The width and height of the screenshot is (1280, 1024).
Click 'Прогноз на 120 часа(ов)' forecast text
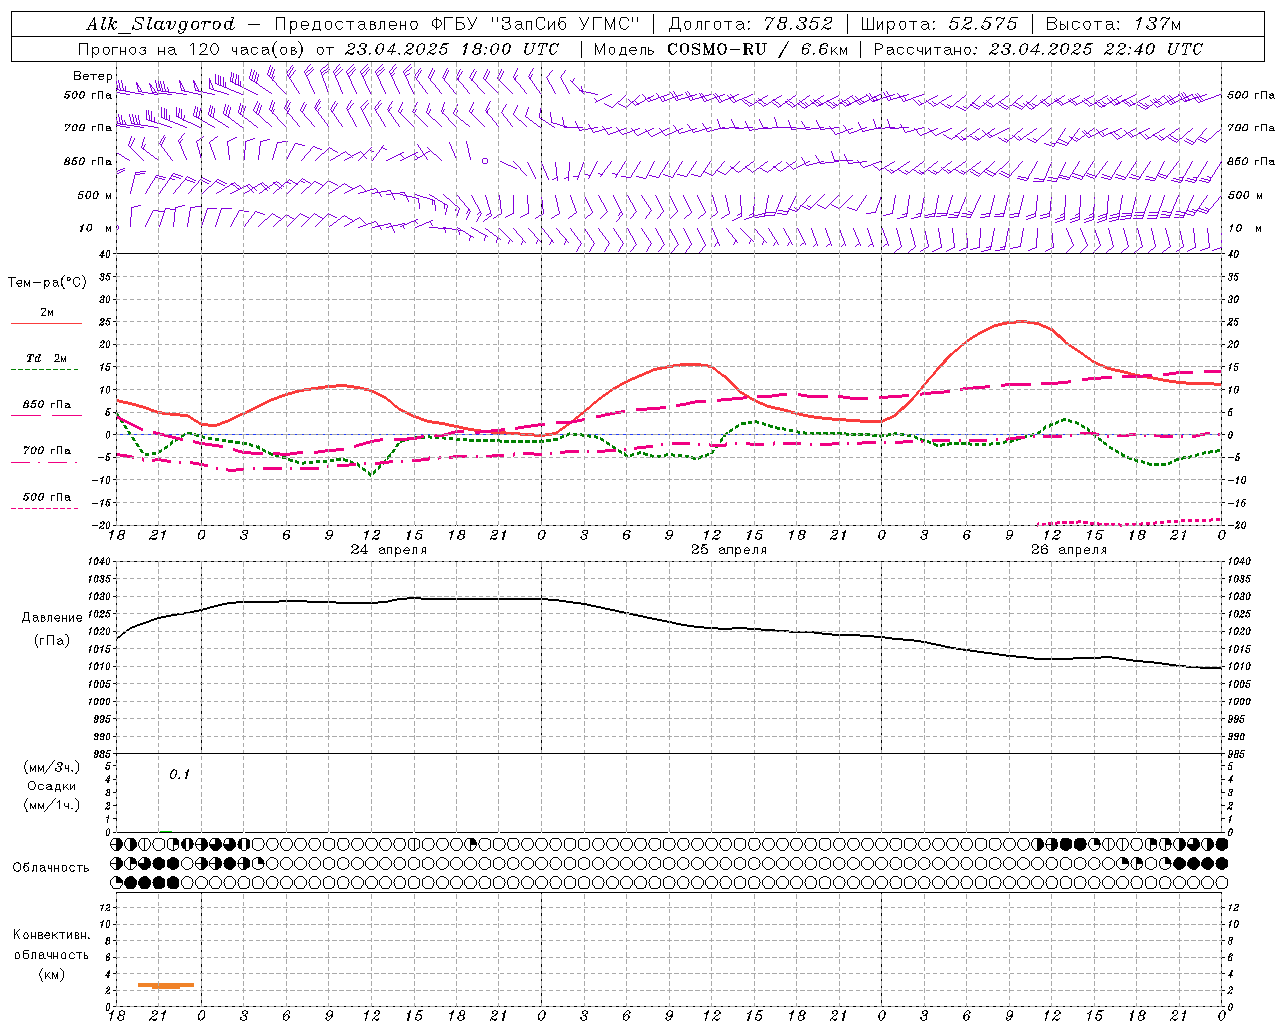click(x=192, y=49)
